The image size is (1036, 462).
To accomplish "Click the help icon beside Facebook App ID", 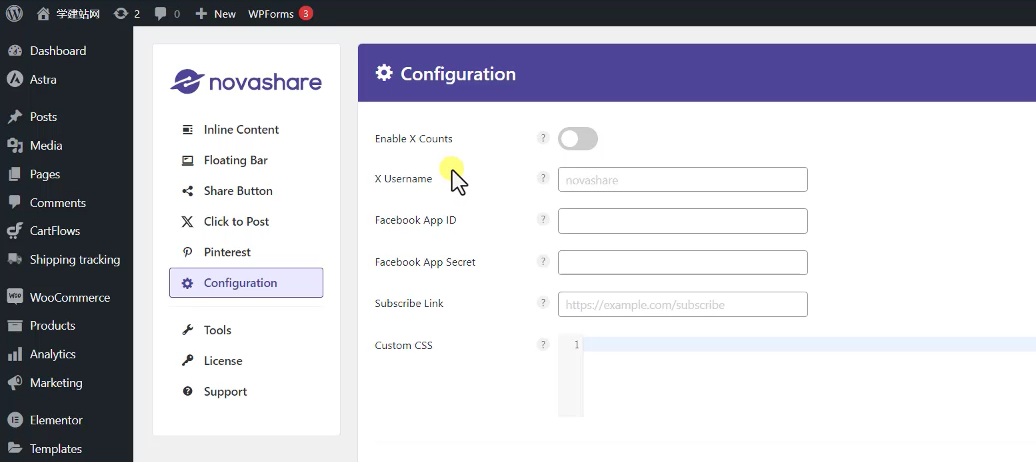I will 543,220.
